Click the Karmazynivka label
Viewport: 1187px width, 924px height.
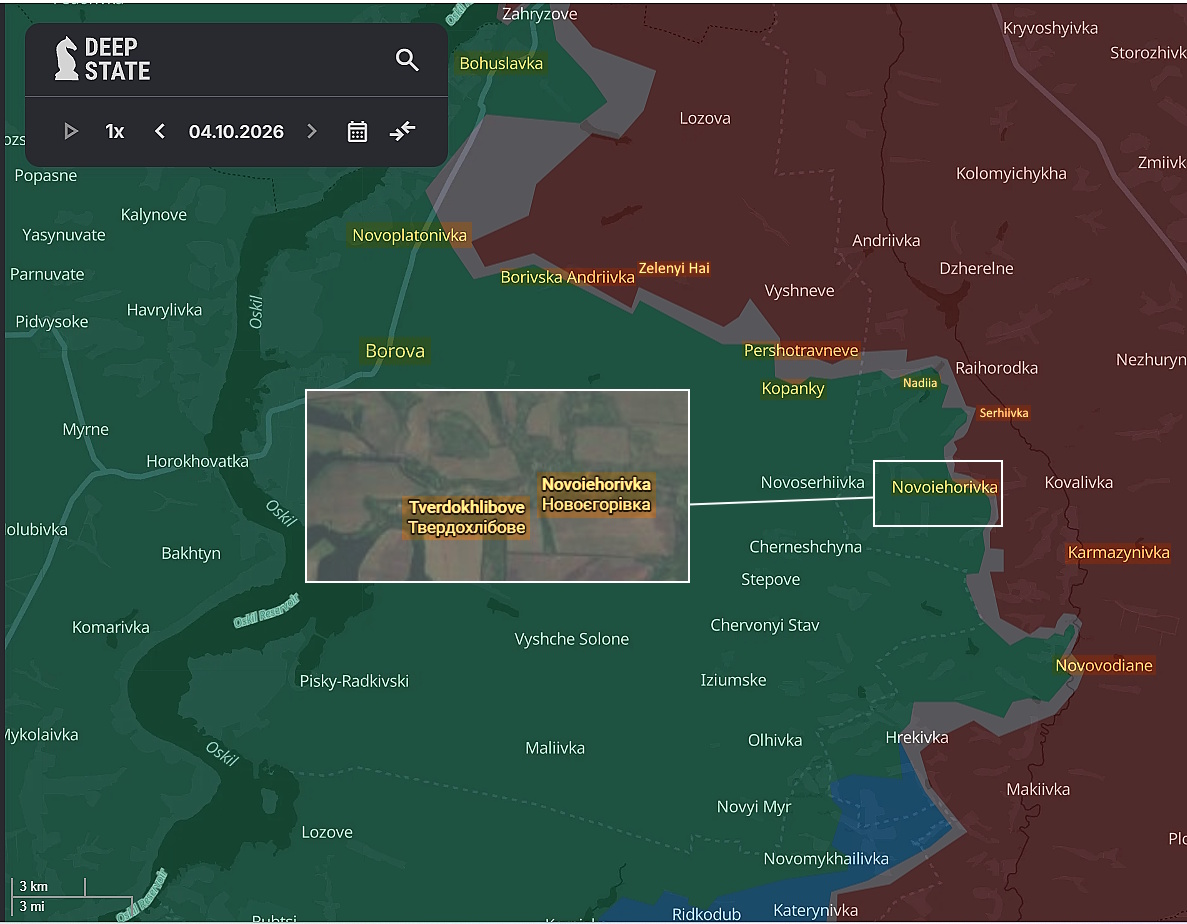(x=1118, y=552)
